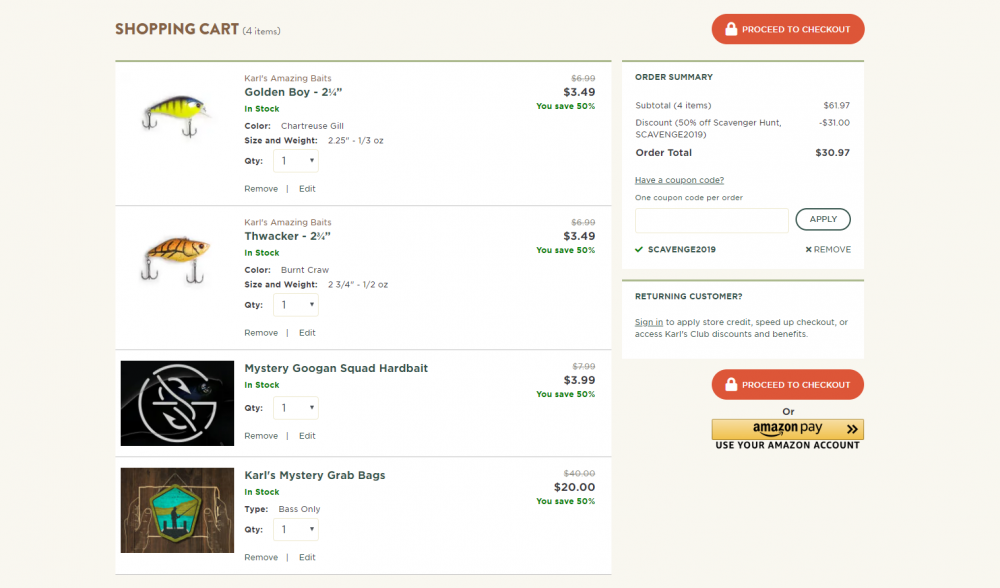This screenshot has width=1000, height=588.
Task: Click the lock icon on lower checkout button
Action: pyautogui.click(x=731, y=384)
